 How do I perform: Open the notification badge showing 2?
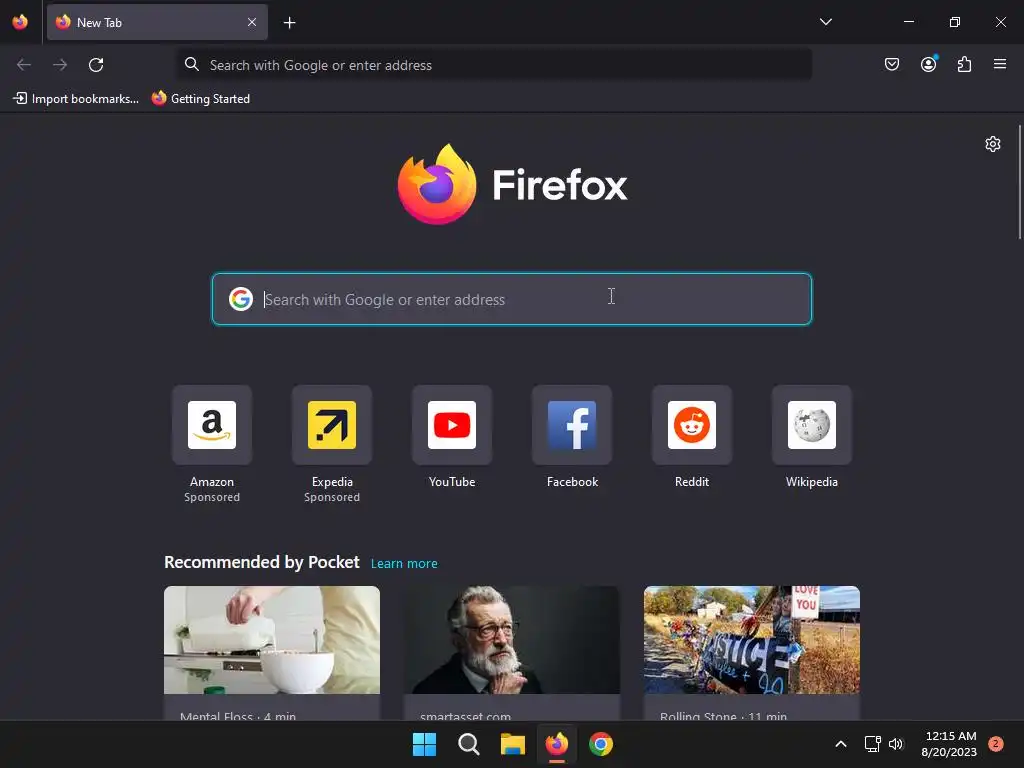click(x=996, y=744)
